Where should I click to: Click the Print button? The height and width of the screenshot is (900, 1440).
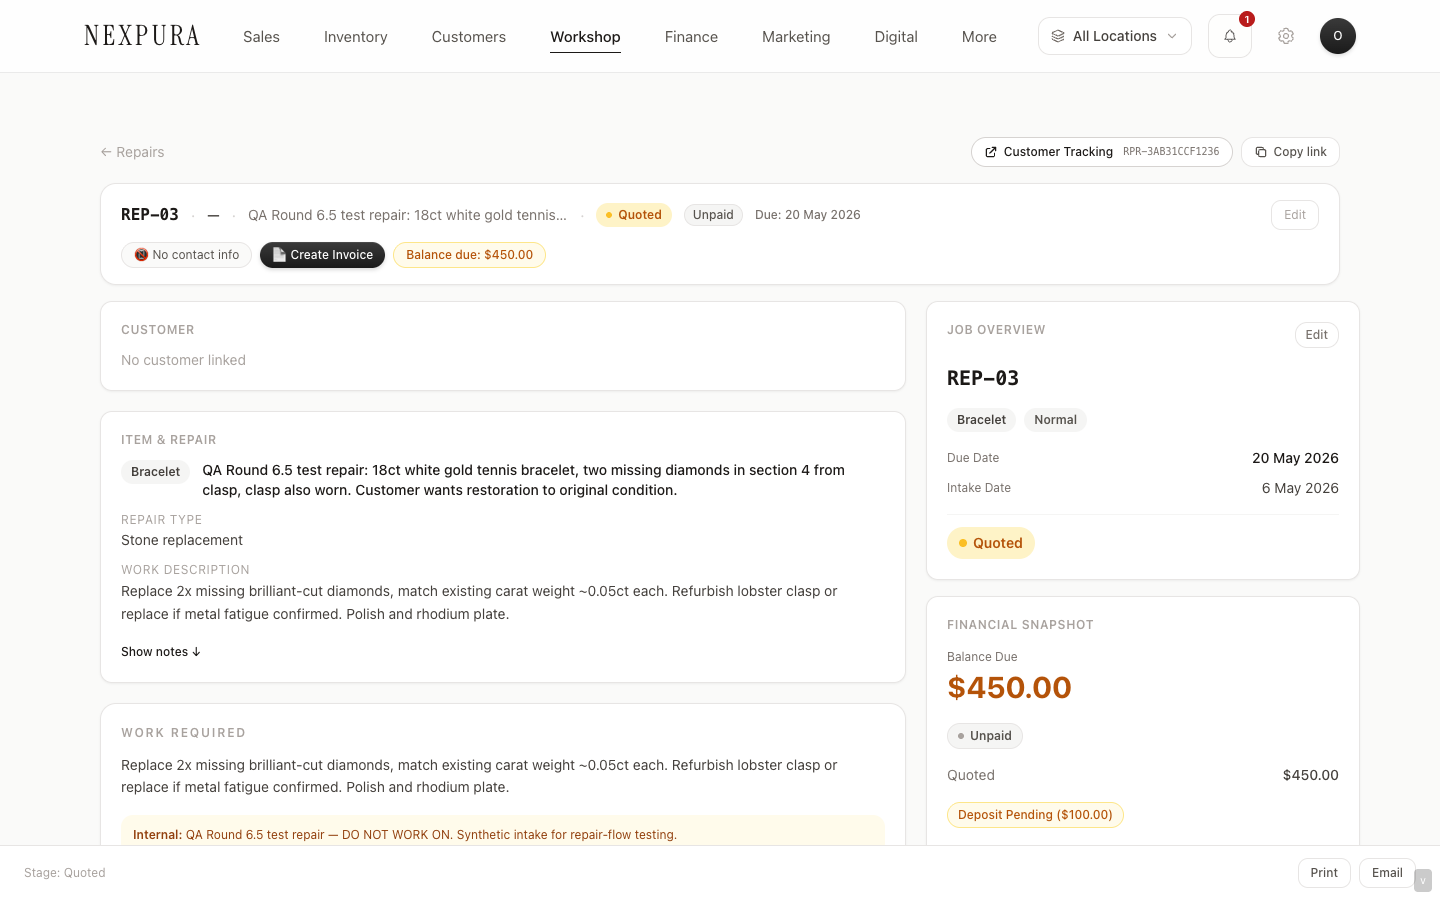point(1324,873)
